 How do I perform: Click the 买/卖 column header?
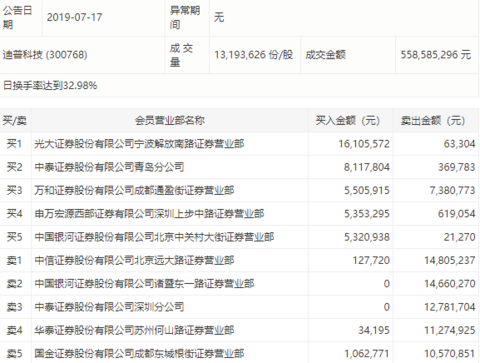pyautogui.click(x=15, y=120)
